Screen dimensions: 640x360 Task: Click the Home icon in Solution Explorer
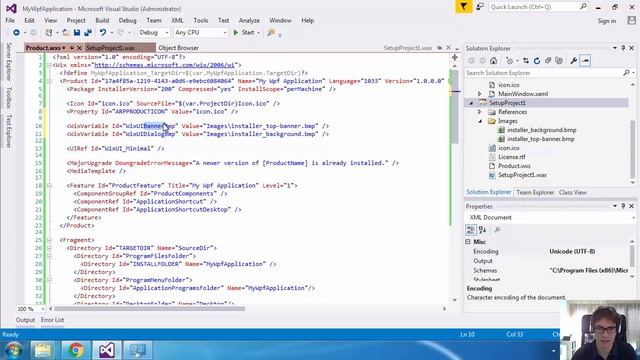tap(493, 60)
